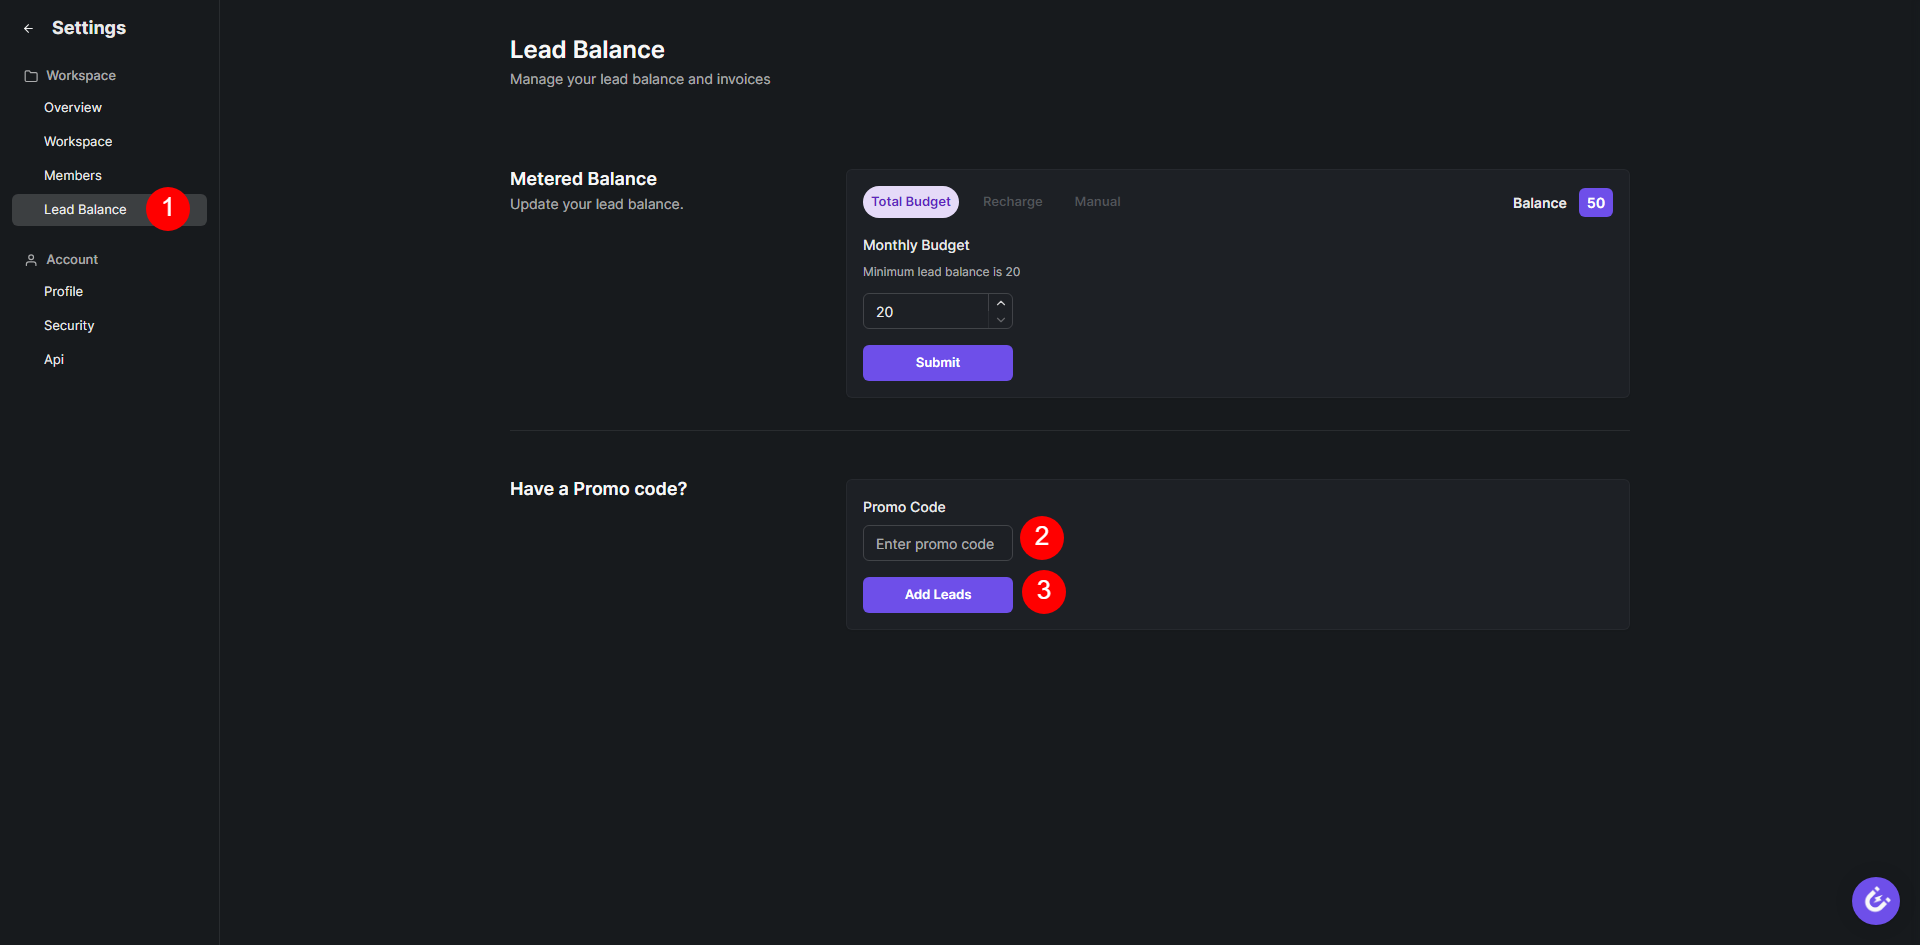The height and width of the screenshot is (945, 1920).
Task: Click the 'Have a Promo code?' heading
Action: 598,489
